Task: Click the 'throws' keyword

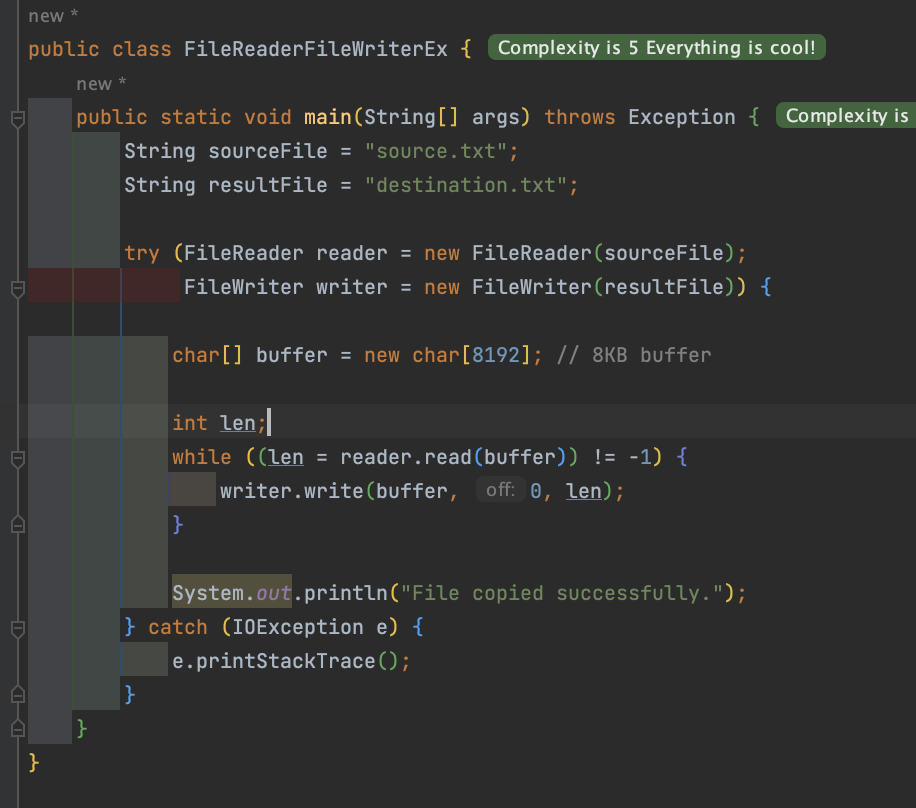Action: tap(580, 117)
